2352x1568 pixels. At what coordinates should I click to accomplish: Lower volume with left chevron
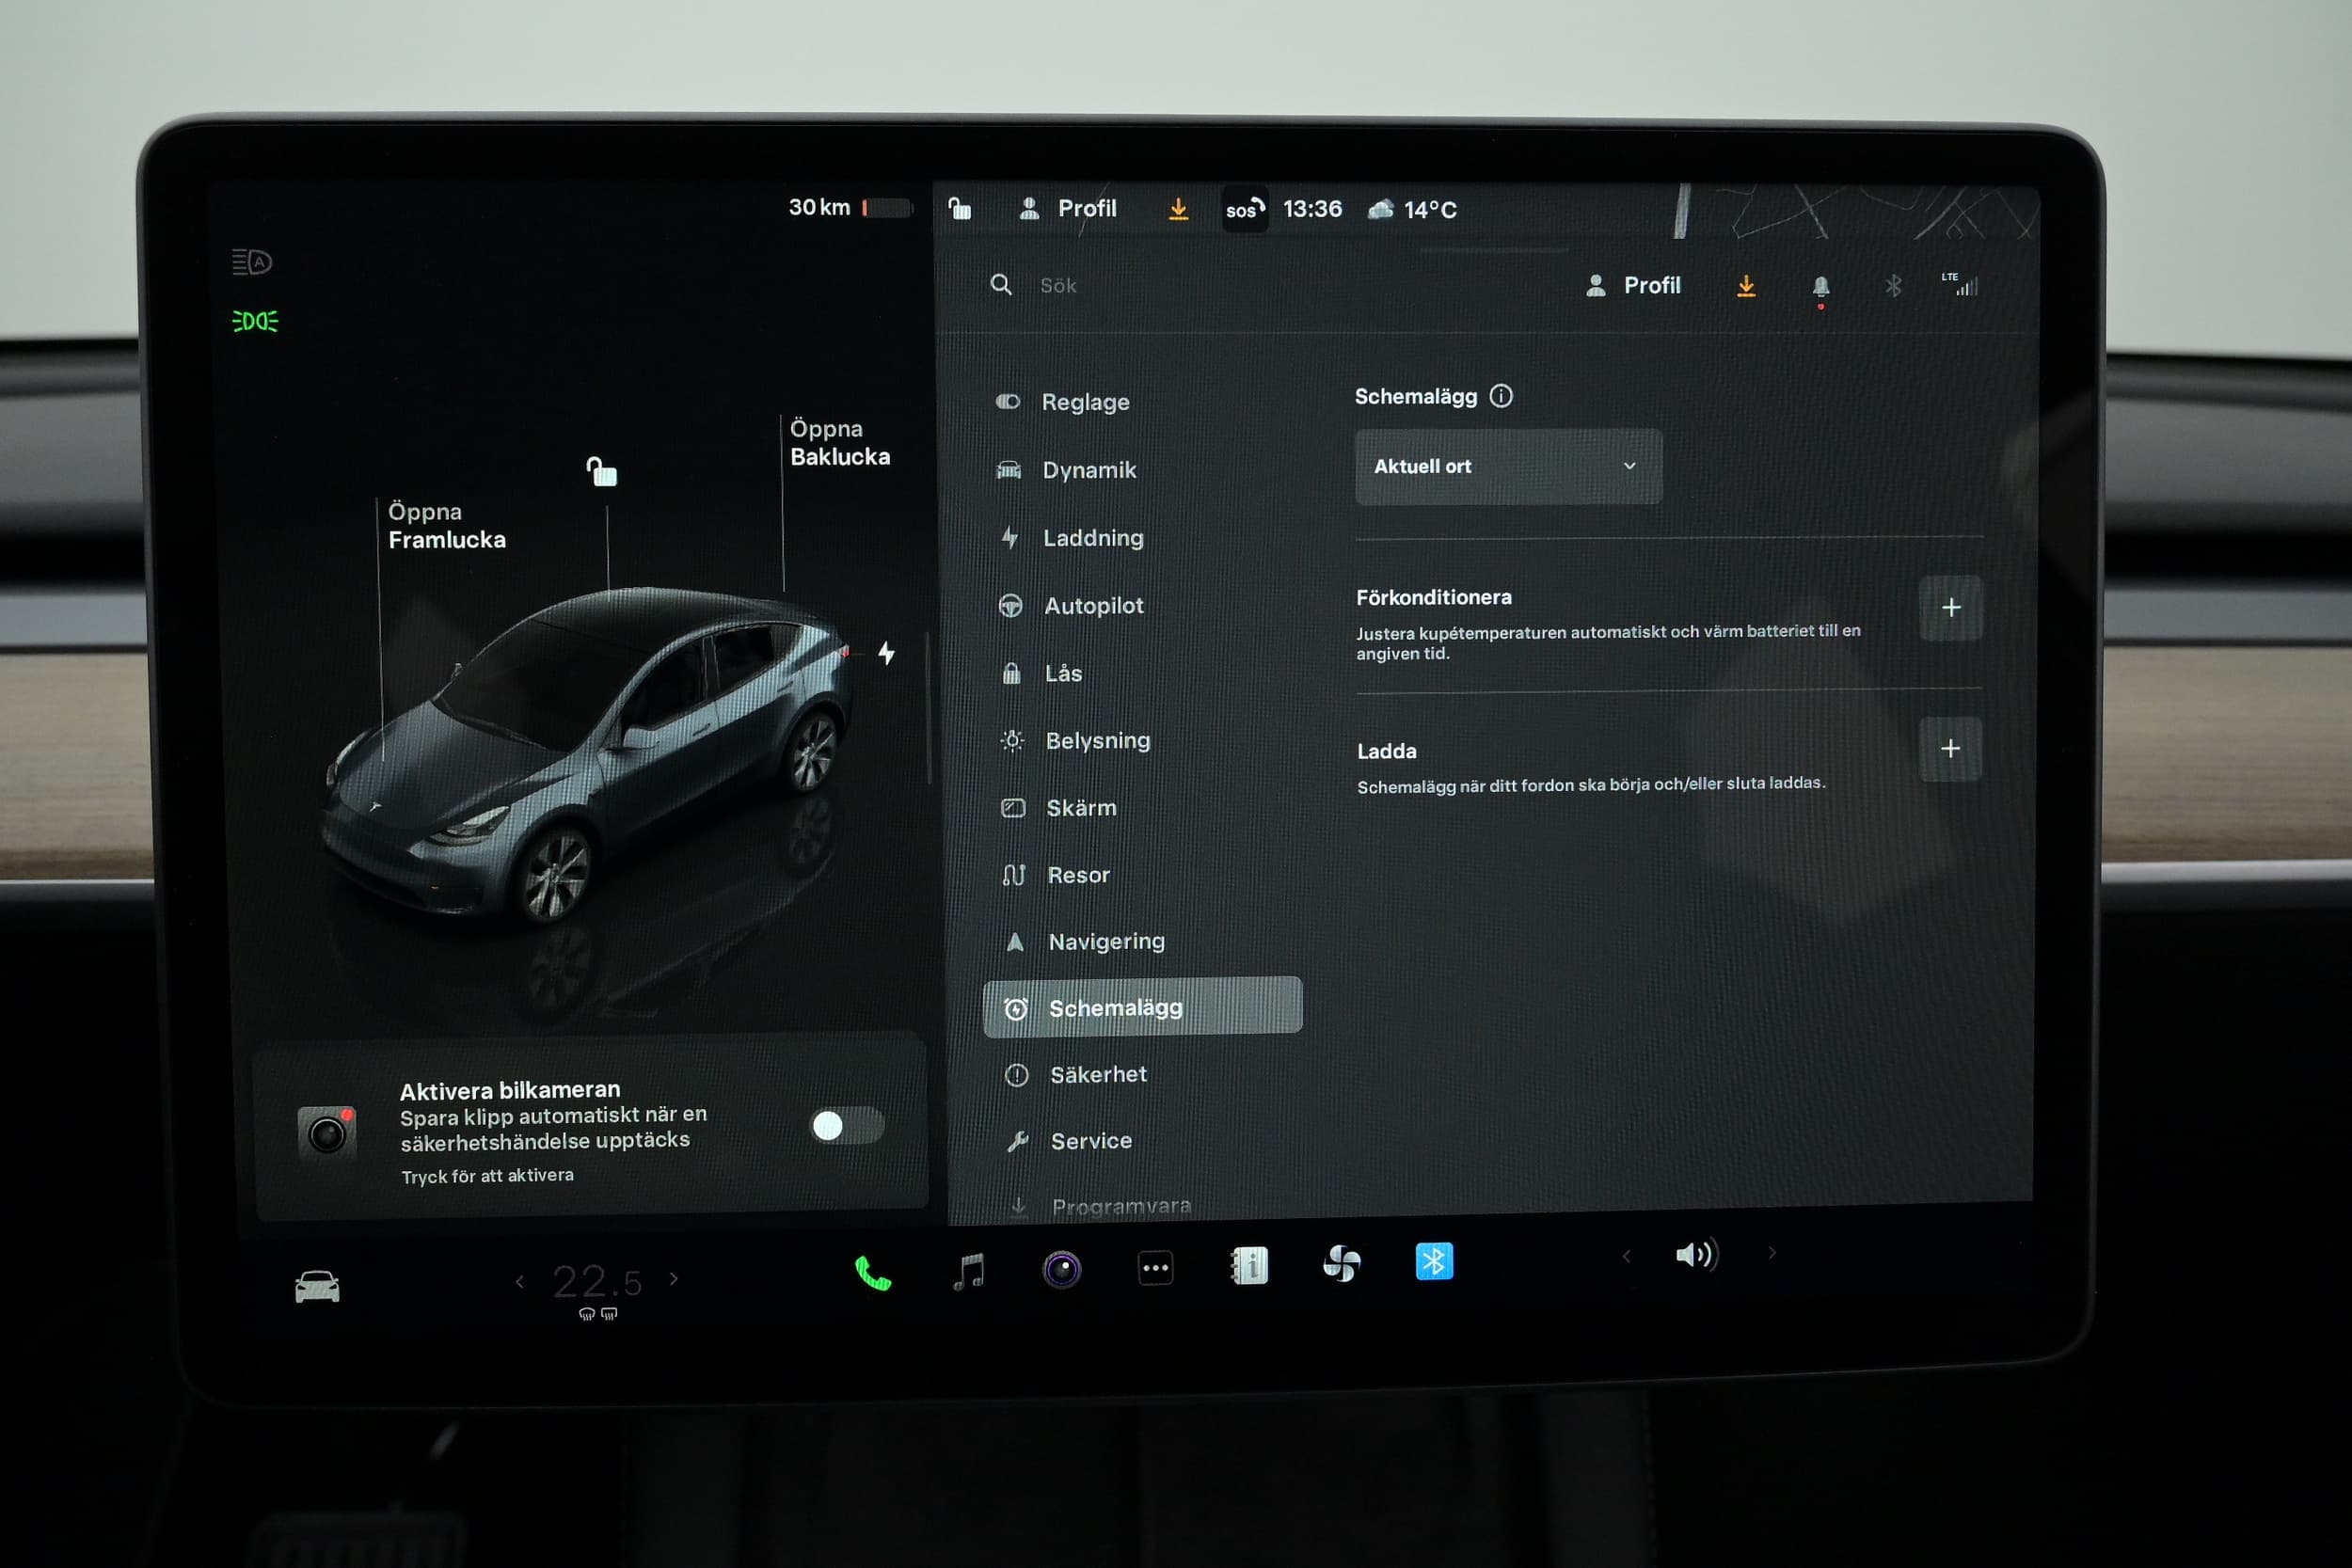[1626, 1256]
